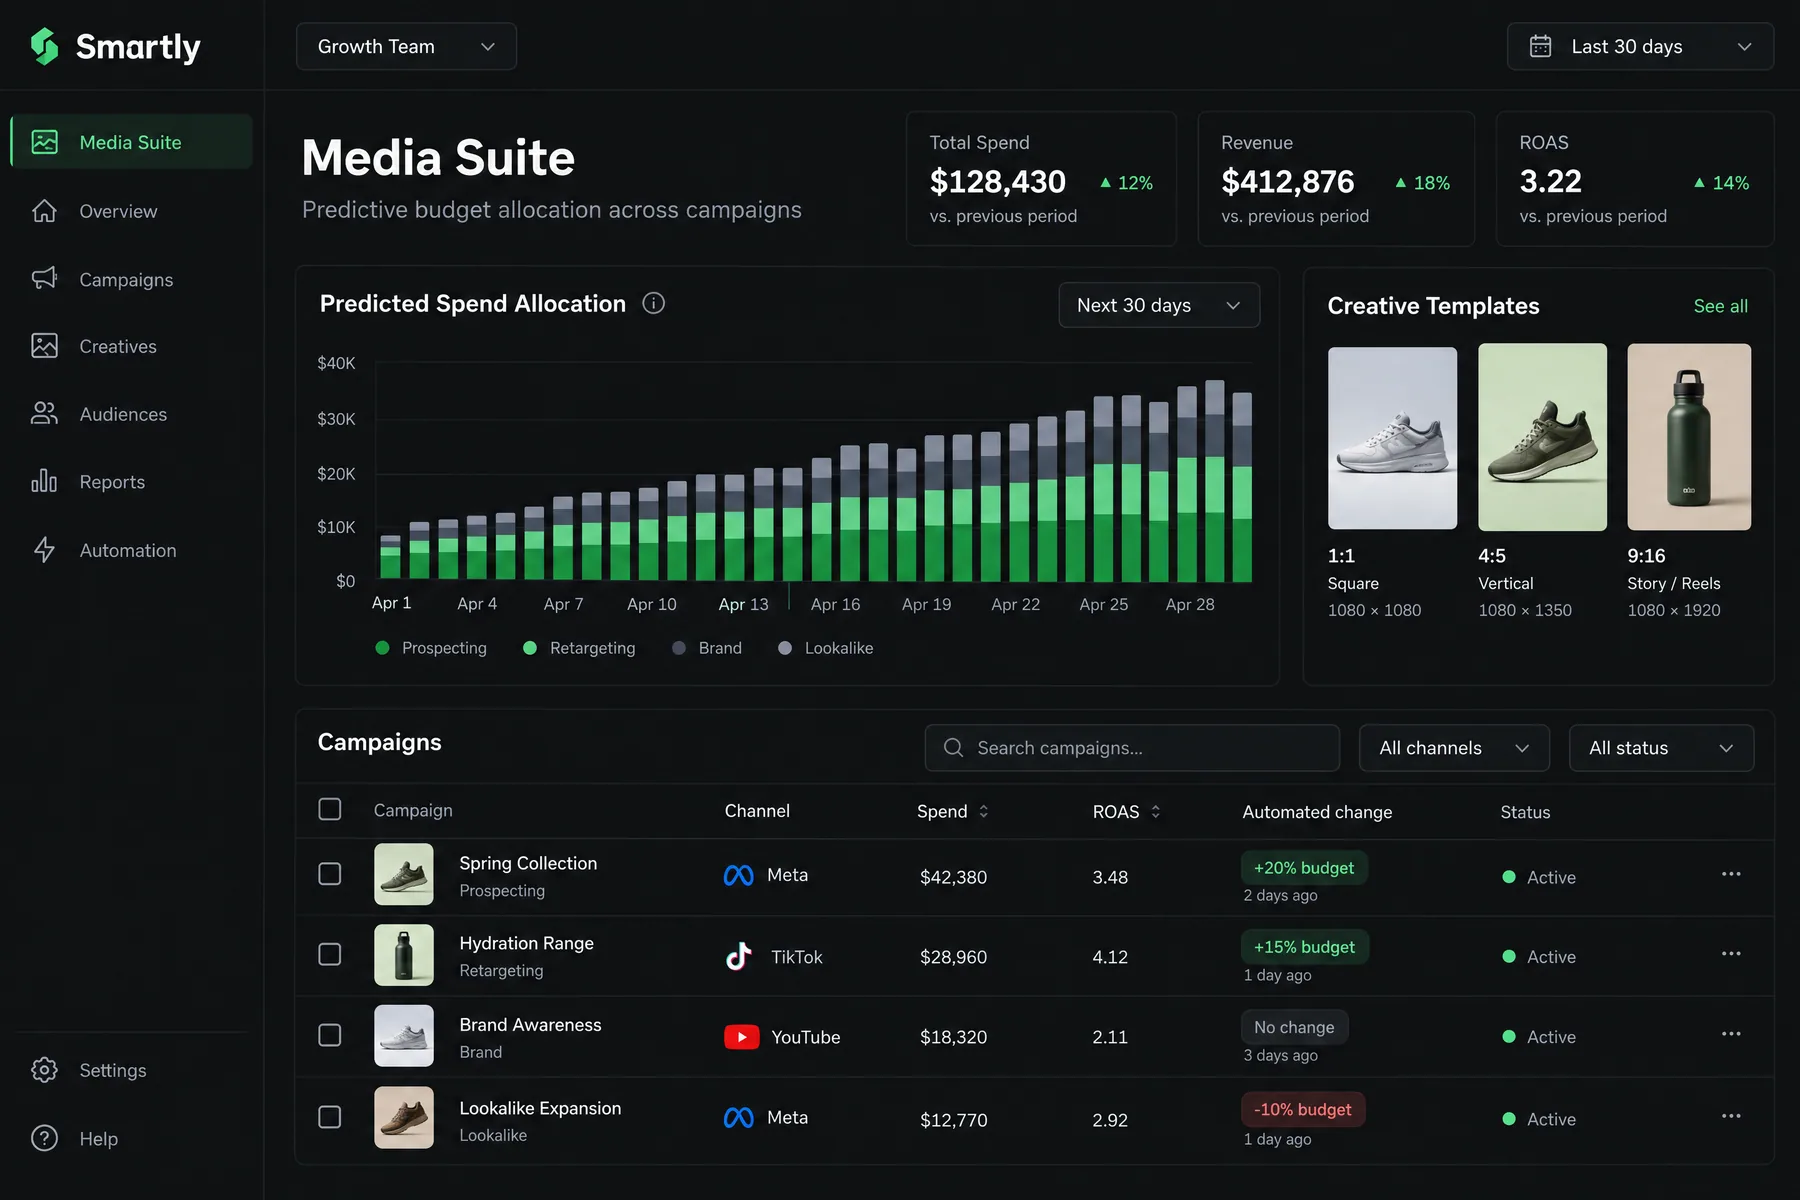Click the Lookalike Expansion shoe thumbnail
Viewport: 1800px width, 1200px height.
tap(404, 1117)
